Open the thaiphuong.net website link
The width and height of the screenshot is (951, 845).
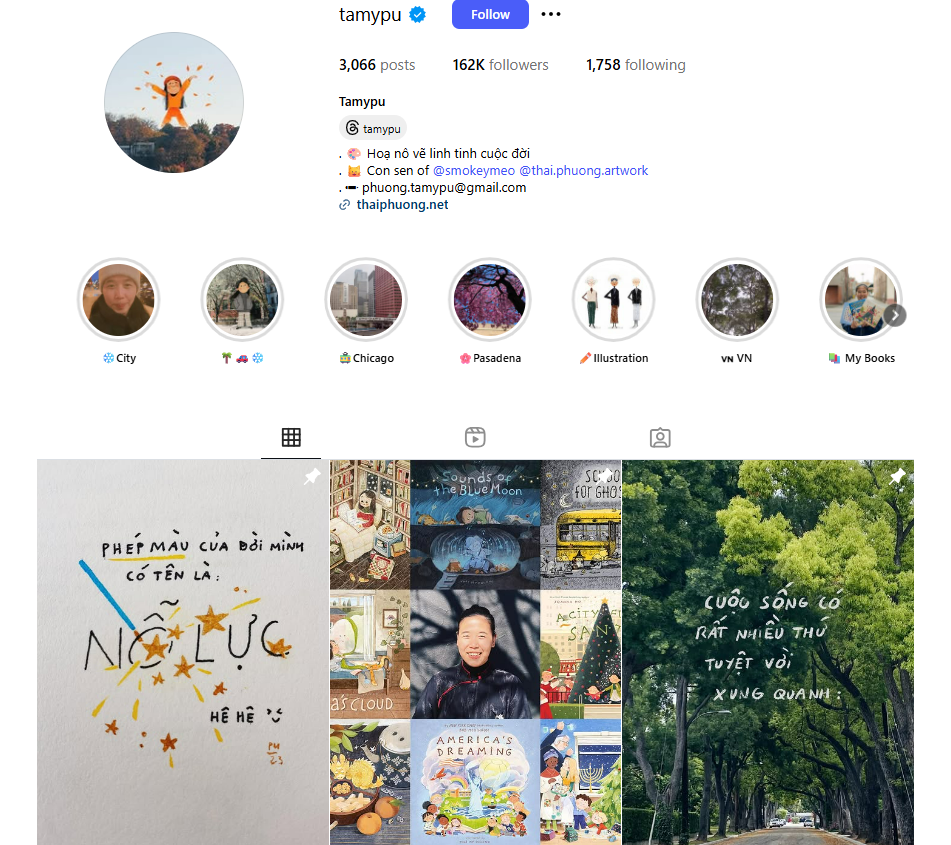click(x=402, y=204)
